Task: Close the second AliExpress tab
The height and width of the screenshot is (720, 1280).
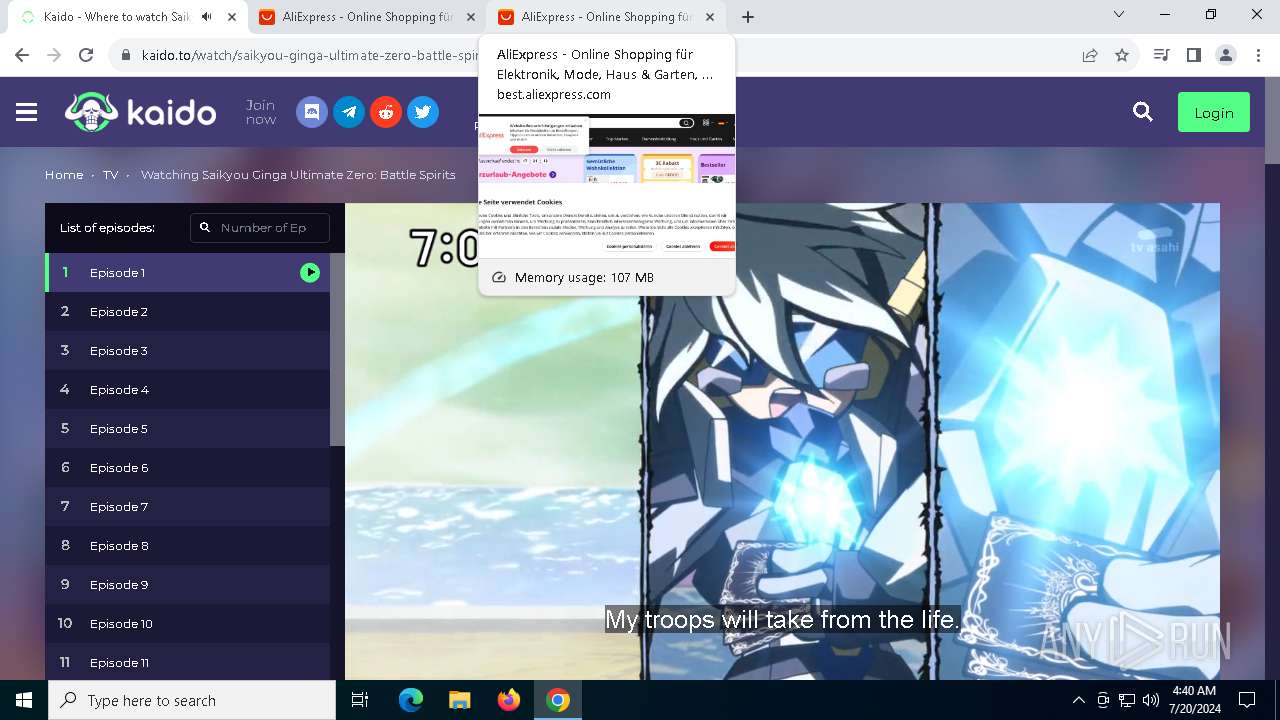Action: click(x=471, y=17)
